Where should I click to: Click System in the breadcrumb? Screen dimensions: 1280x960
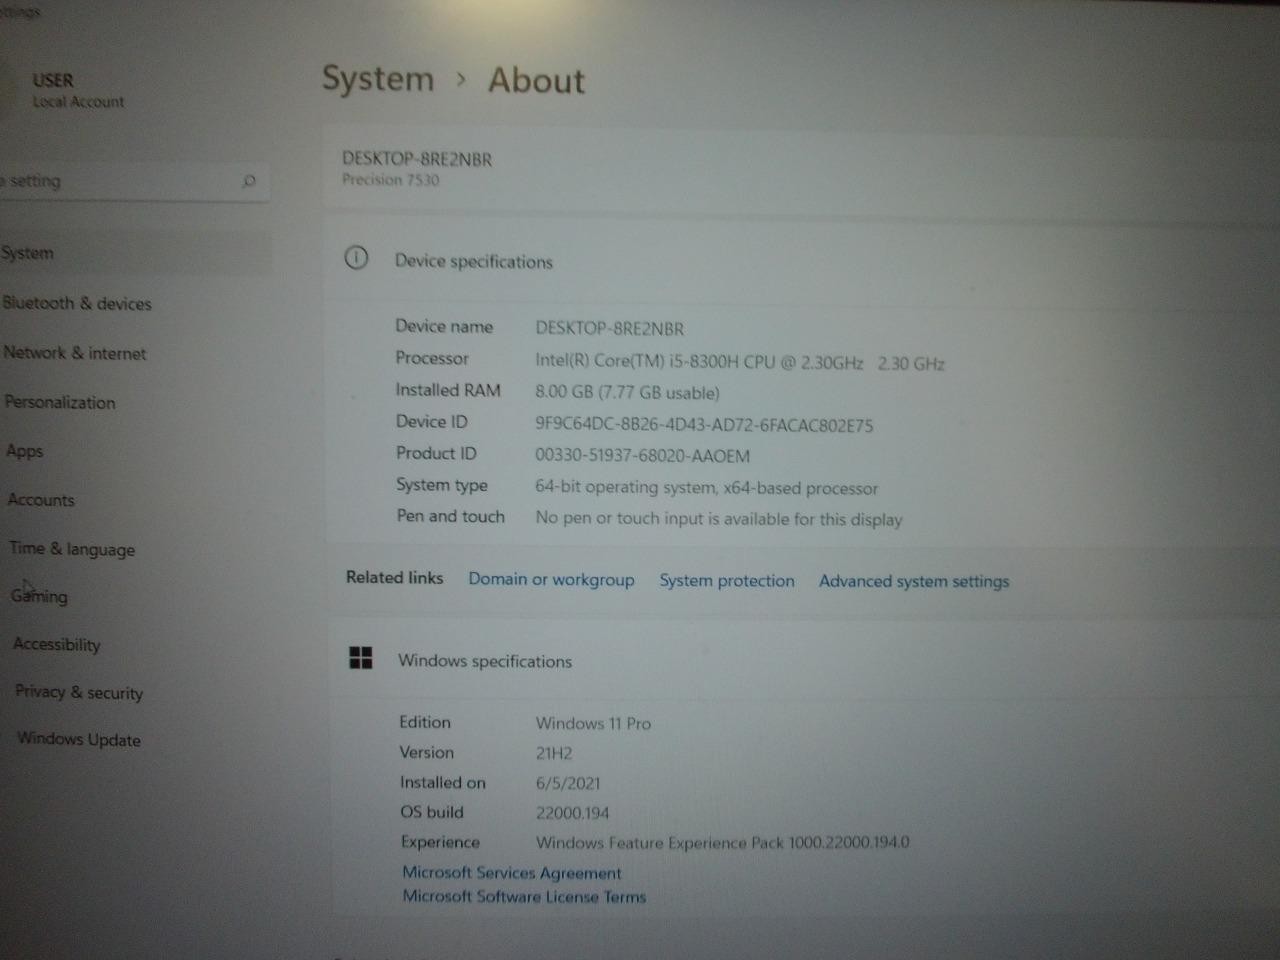[x=378, y=79]
